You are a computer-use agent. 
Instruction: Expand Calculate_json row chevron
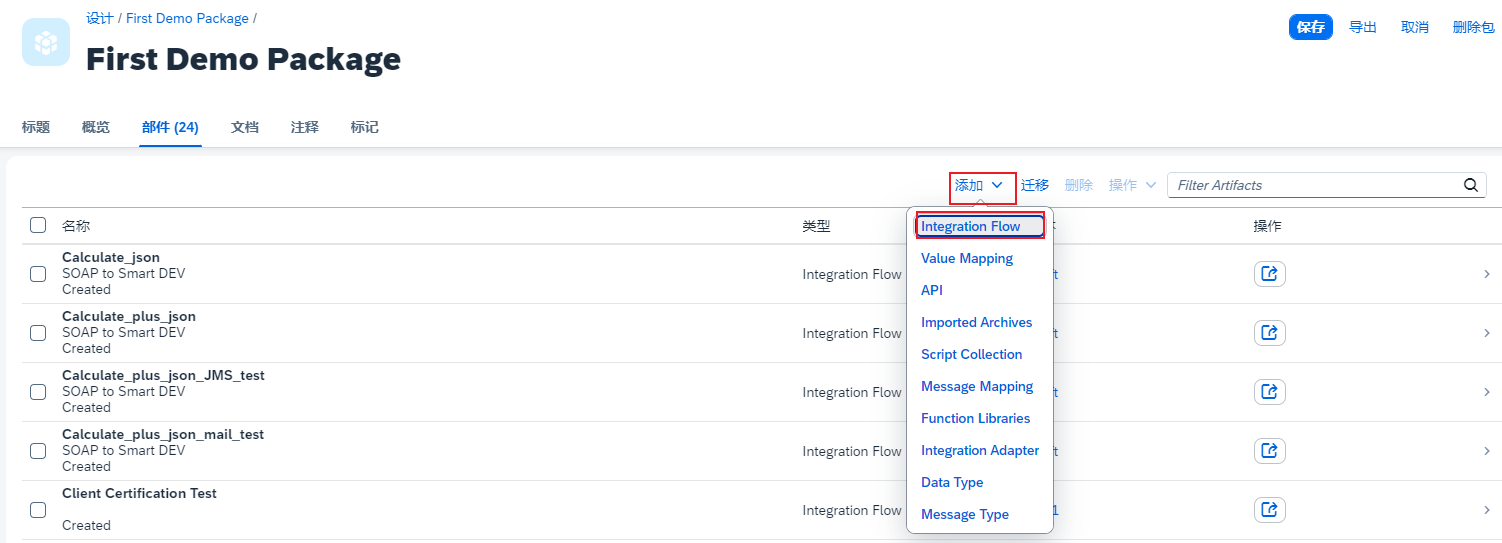click(1487, 274)
